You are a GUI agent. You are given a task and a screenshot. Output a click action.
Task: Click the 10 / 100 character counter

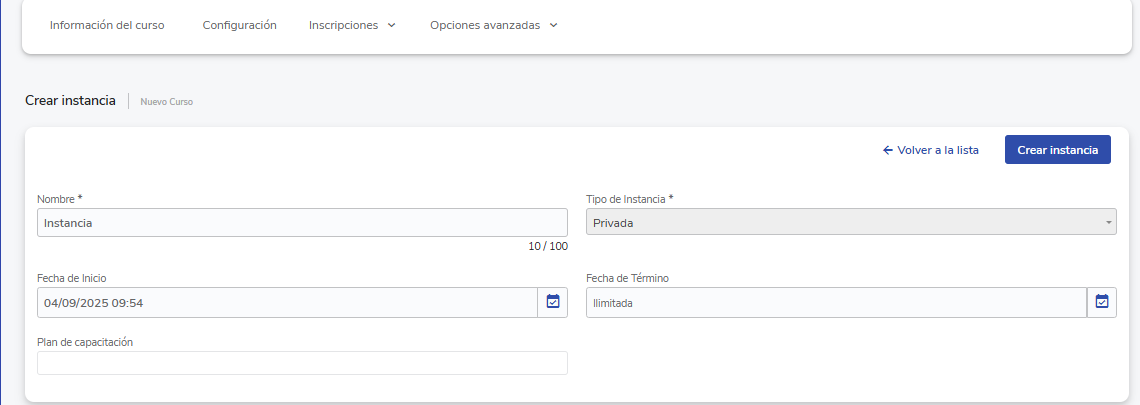547,246
